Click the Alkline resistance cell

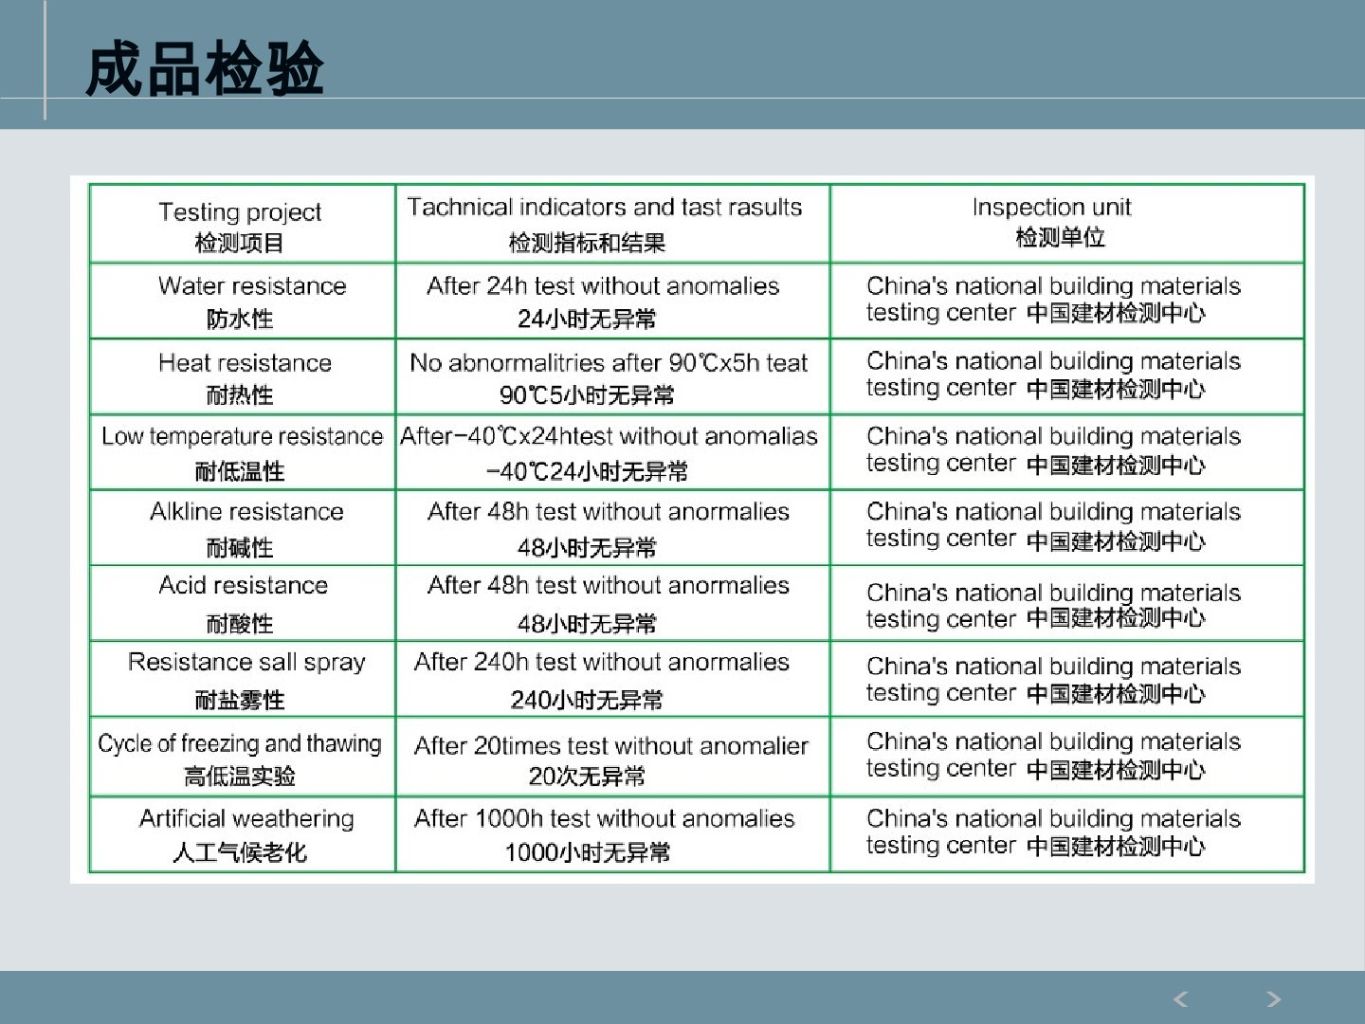click(x=243, y=528)
